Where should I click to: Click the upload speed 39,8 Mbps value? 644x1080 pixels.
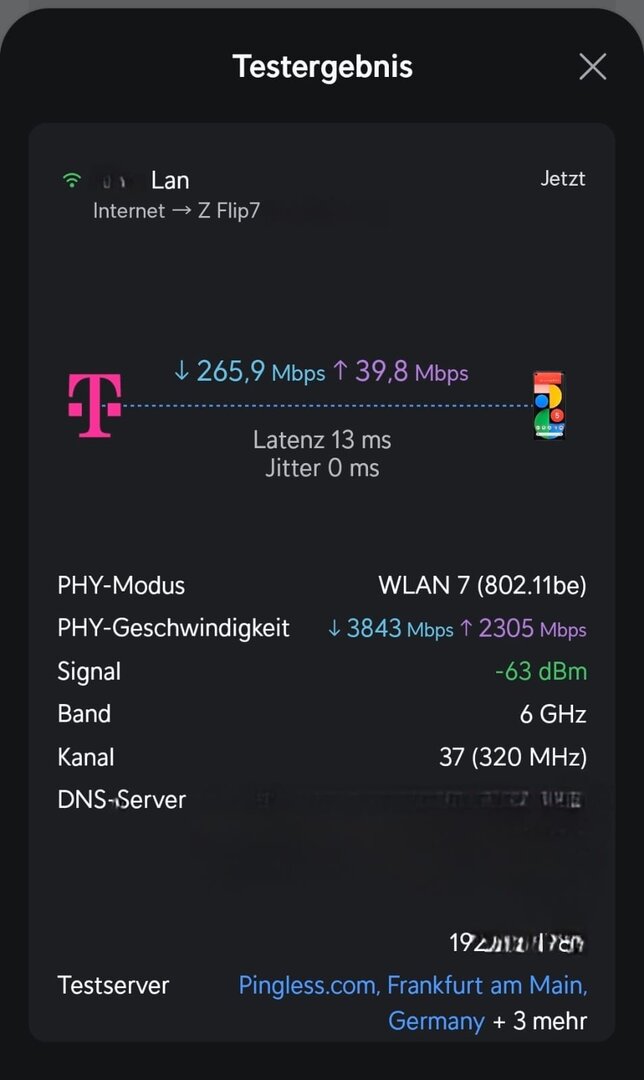click(x=399, y=372)
